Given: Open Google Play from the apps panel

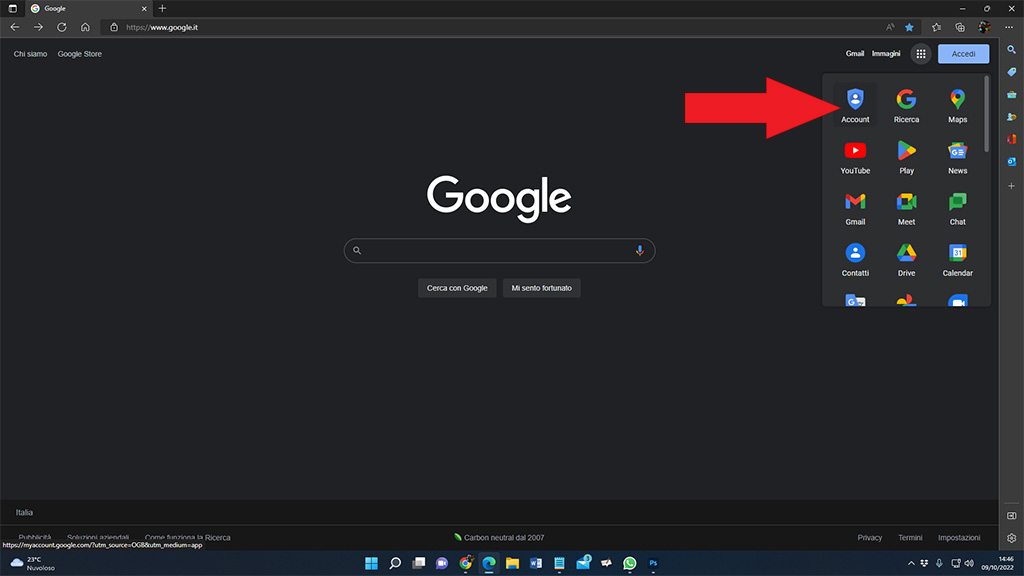Looking at the screenshot, I should point(906,157).
